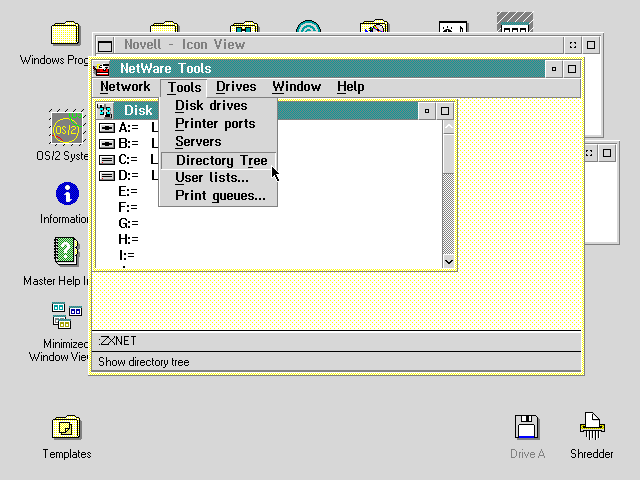Screen dimensions: 640x480
Task: Maximize the Disk drives child window
Action: pos(445,111)
